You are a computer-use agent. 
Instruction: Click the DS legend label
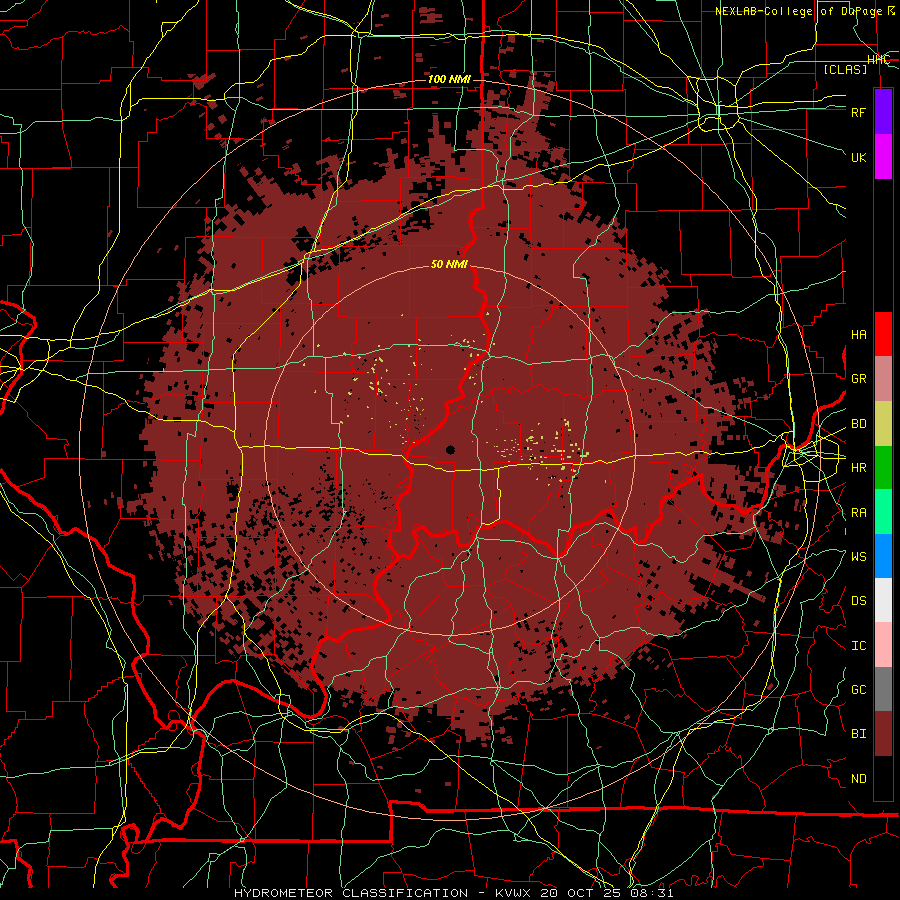click(x=859, y=601)
